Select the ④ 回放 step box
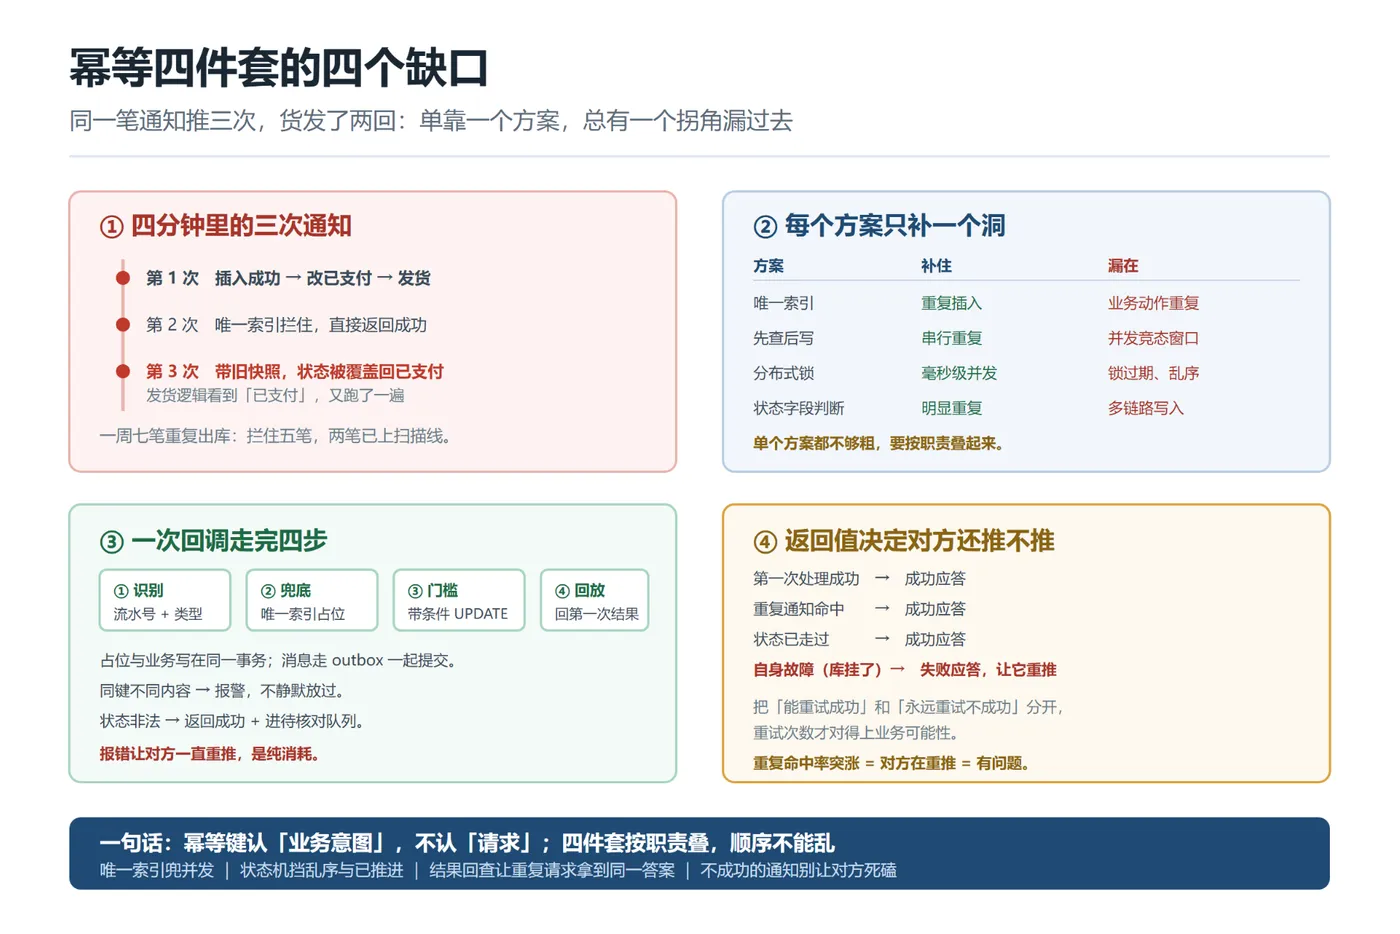 coord(595,600)
